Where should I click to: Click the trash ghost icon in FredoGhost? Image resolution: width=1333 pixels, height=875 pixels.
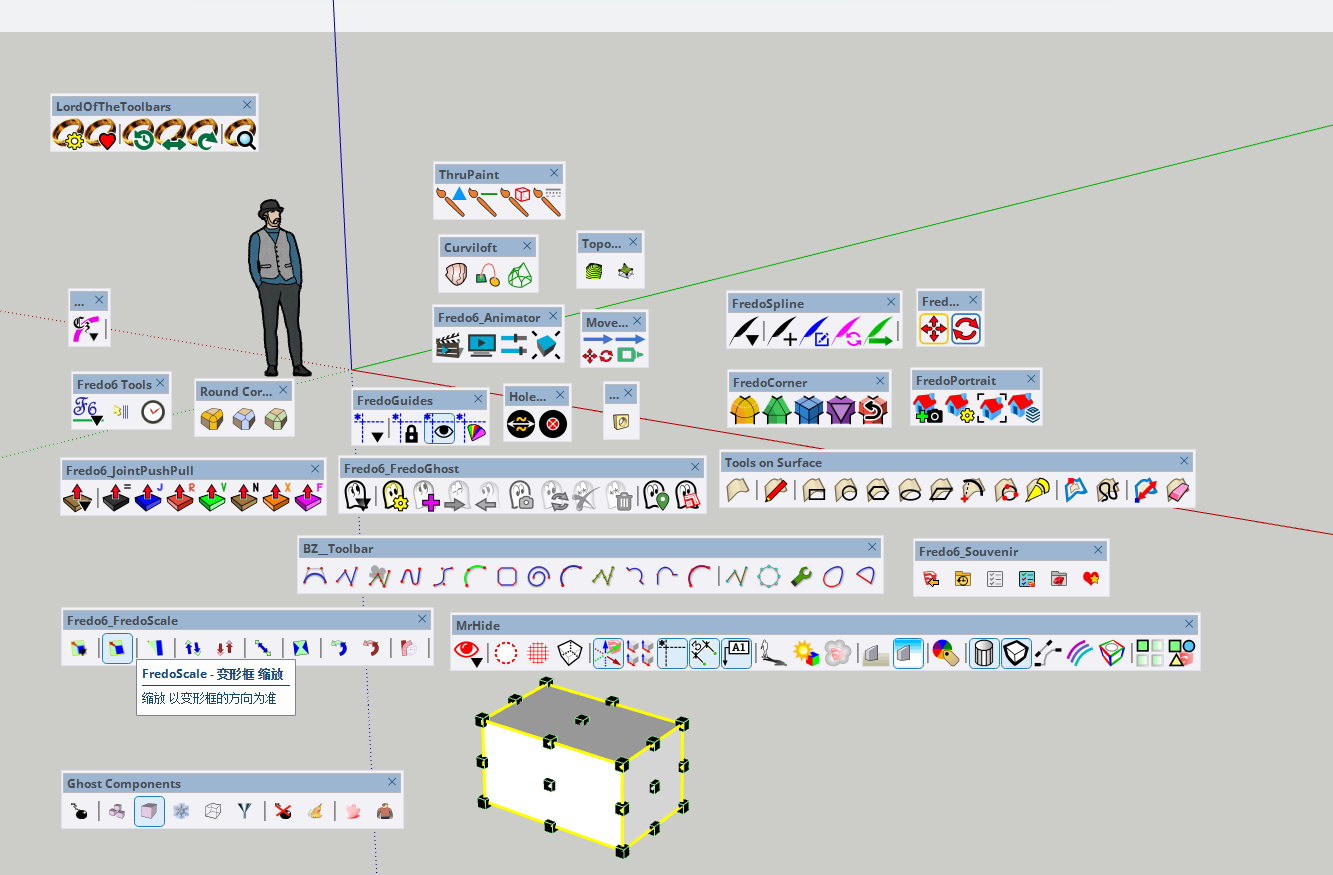pos(623,496)
